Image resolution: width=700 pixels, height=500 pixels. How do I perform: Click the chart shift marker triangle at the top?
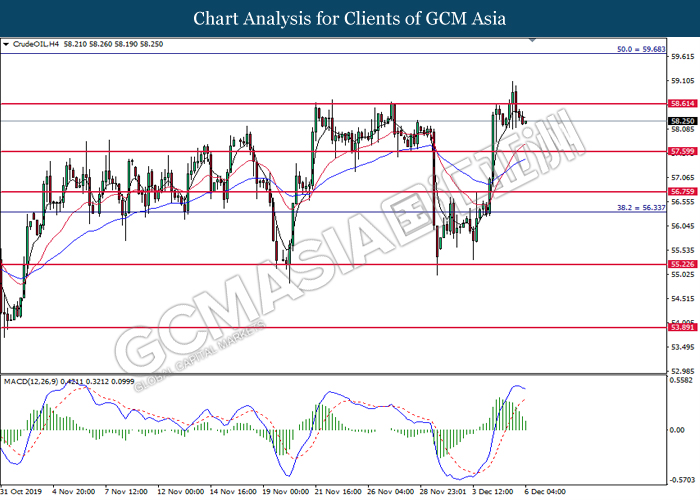tap(532, 40)
